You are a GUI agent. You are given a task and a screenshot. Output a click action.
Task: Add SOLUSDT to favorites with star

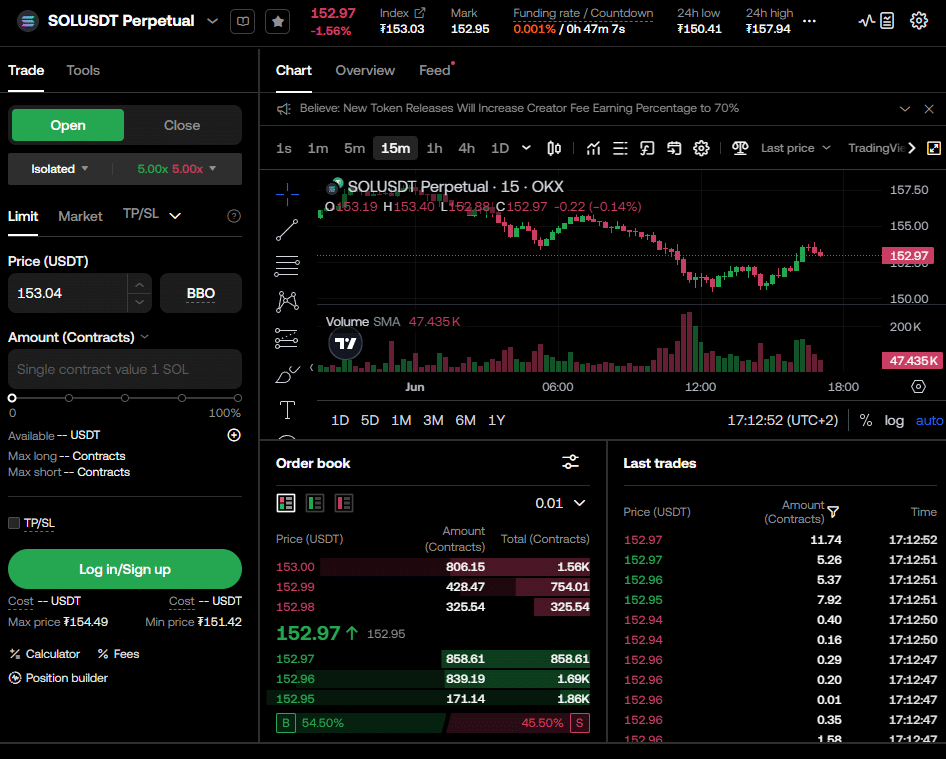[278, 22]
